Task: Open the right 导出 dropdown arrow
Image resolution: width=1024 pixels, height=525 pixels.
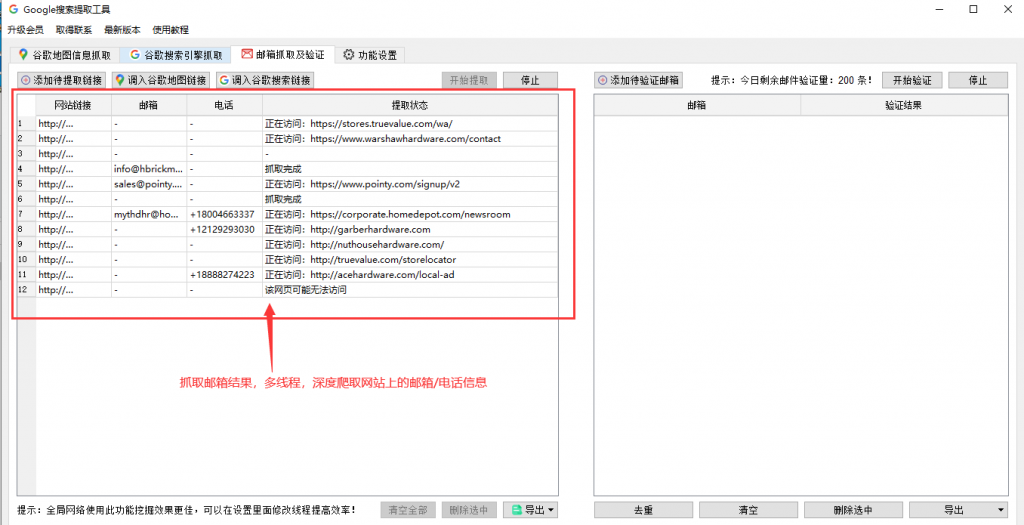Action: (1000, 510)
